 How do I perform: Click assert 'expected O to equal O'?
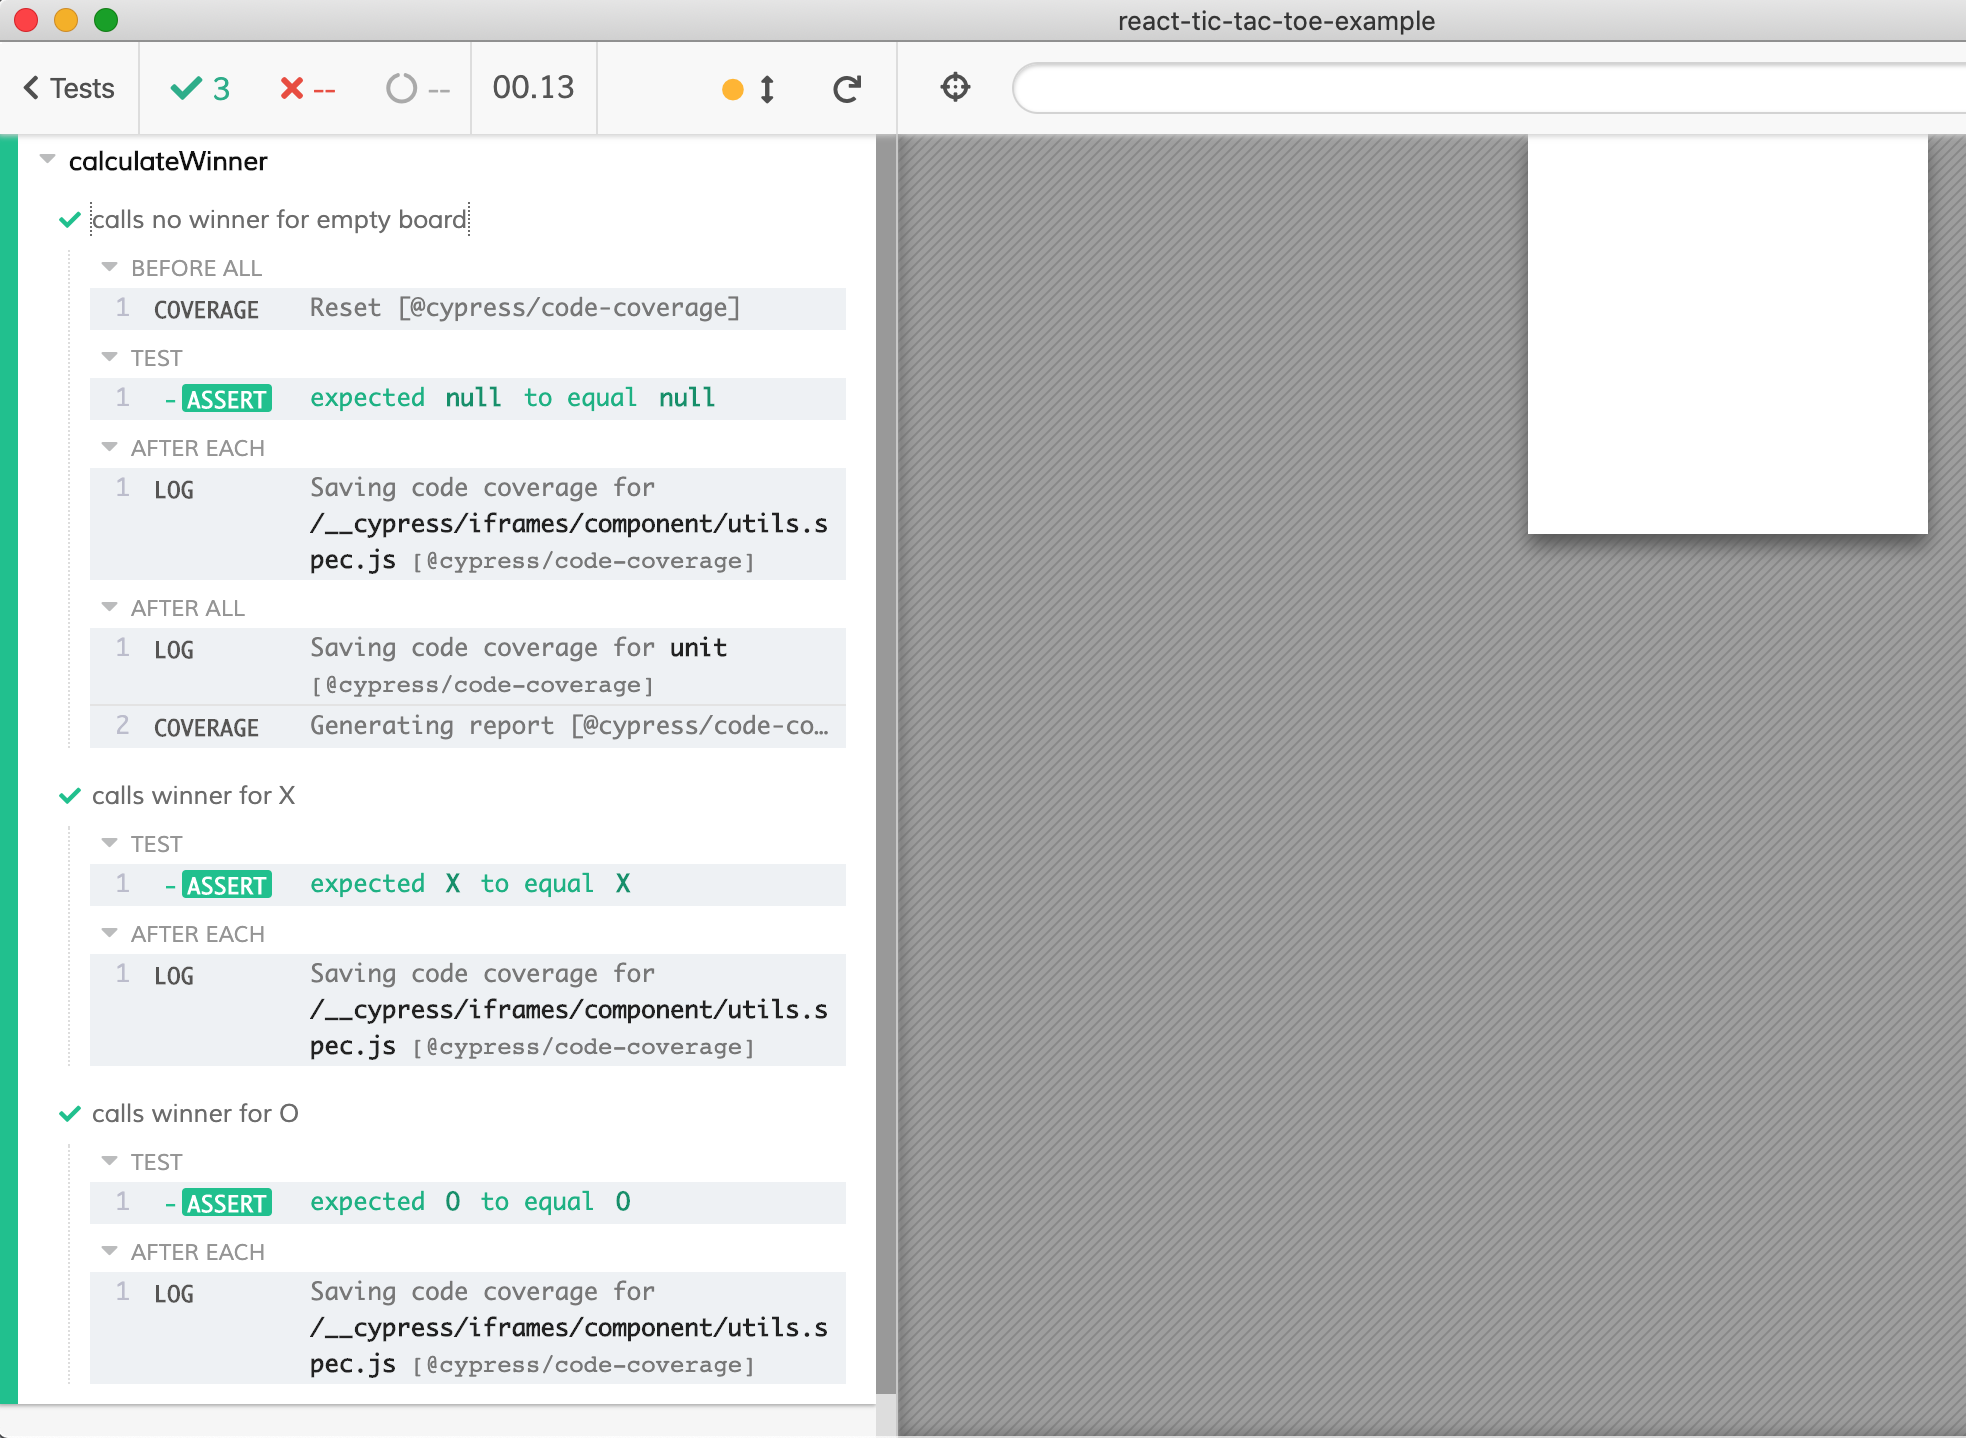pyautogui.click(x=468, y=1203)
